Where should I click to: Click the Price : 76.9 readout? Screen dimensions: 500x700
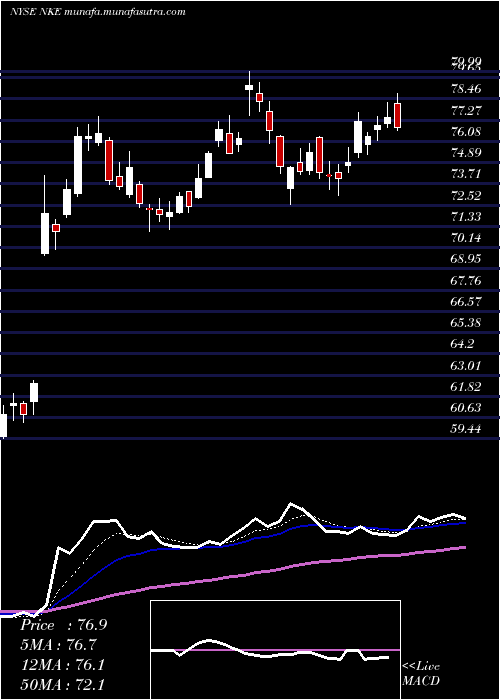coord(63,625)
